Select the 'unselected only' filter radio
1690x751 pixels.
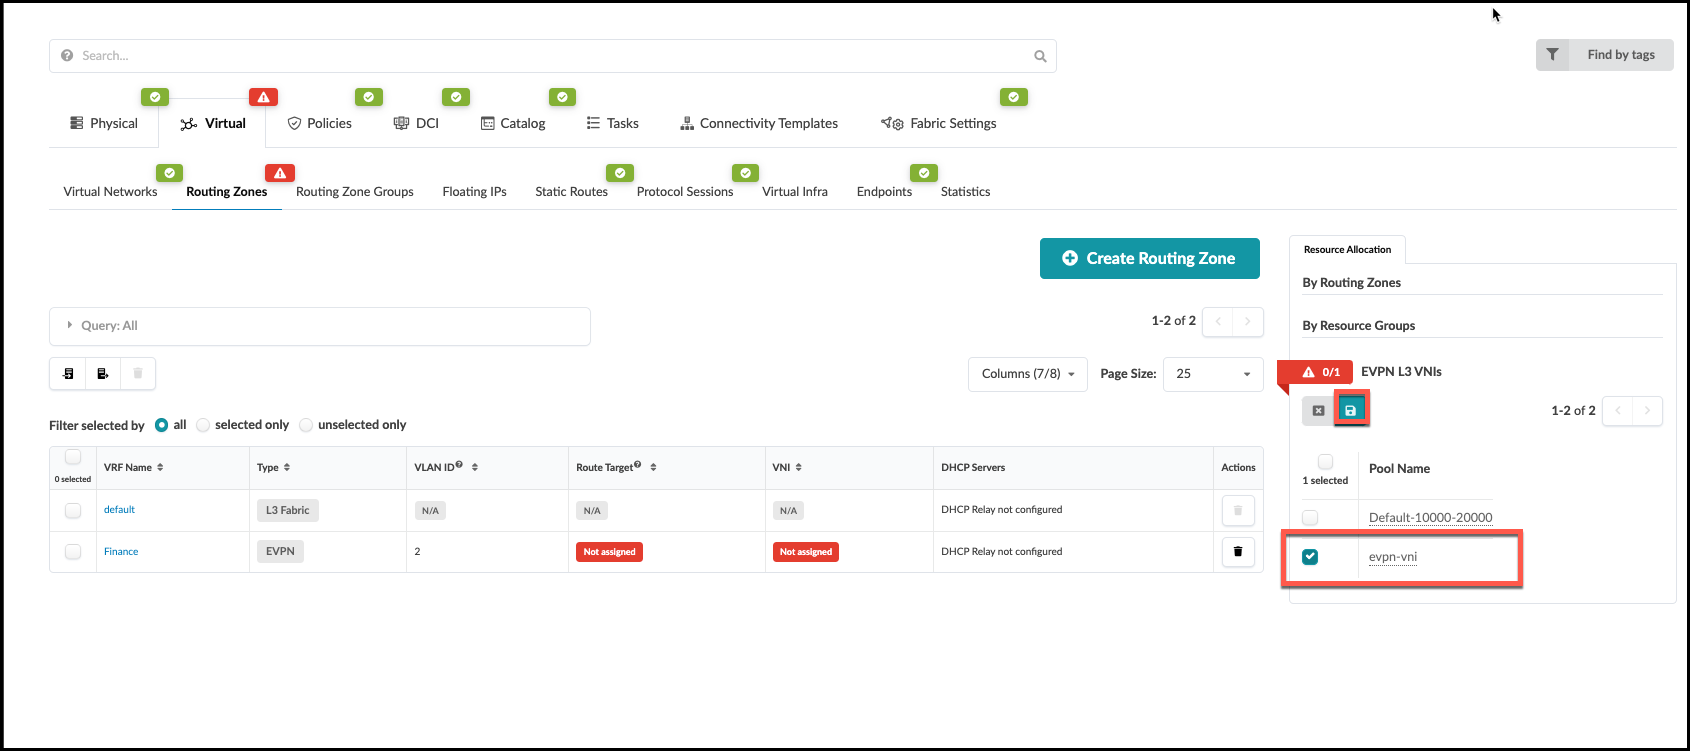point(306,425)
